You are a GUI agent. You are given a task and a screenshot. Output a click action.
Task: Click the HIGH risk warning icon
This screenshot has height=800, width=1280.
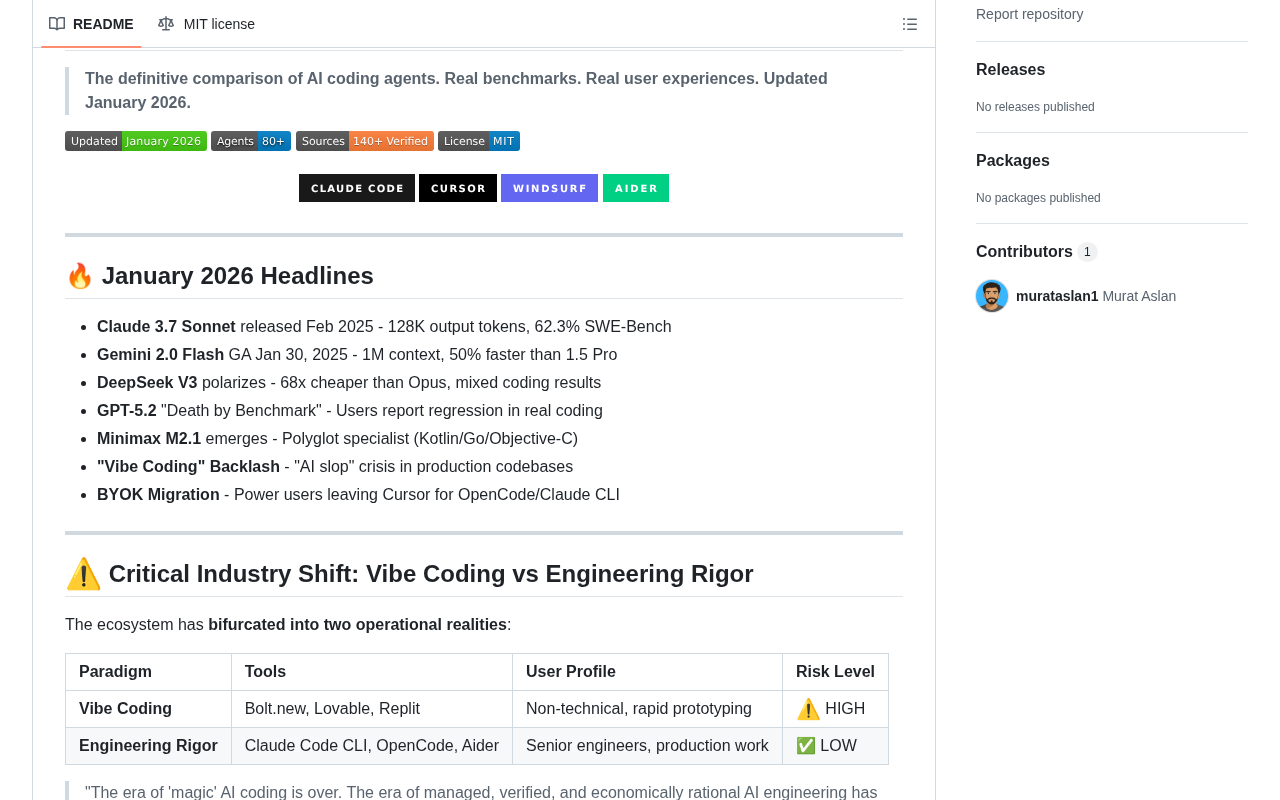pos(808,709)
